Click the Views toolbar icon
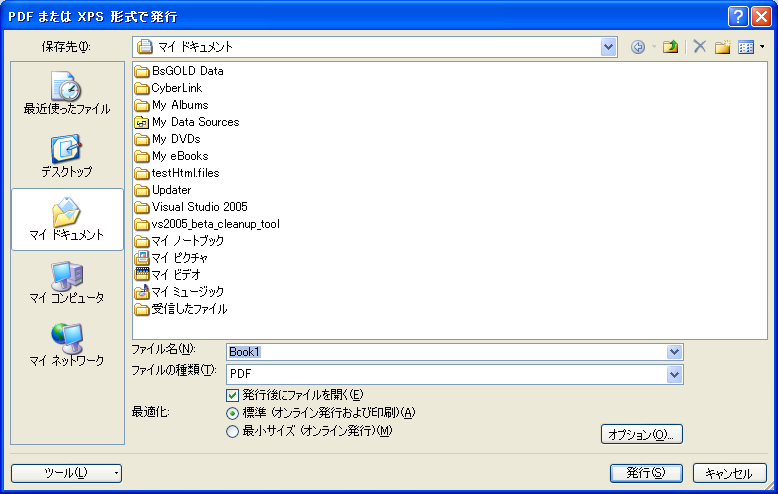 pos(746,47)
